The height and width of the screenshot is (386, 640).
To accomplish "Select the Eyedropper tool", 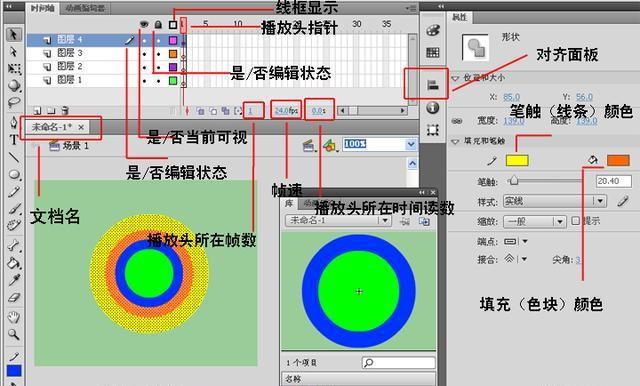I will [14, 280].
